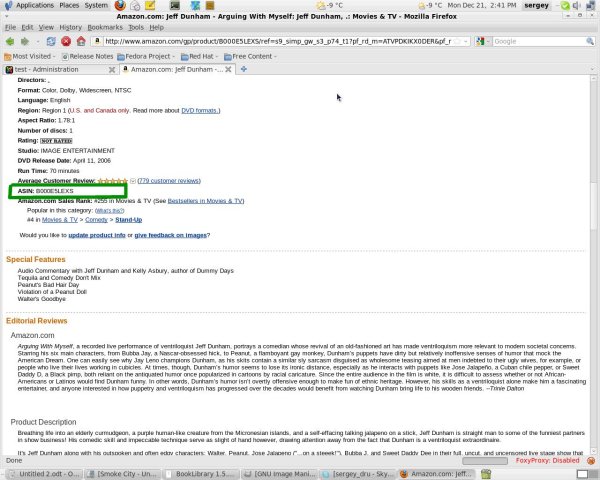Expand the Red Hat bookmarks folder
The image size is (600, 480).
pos(199,56)
